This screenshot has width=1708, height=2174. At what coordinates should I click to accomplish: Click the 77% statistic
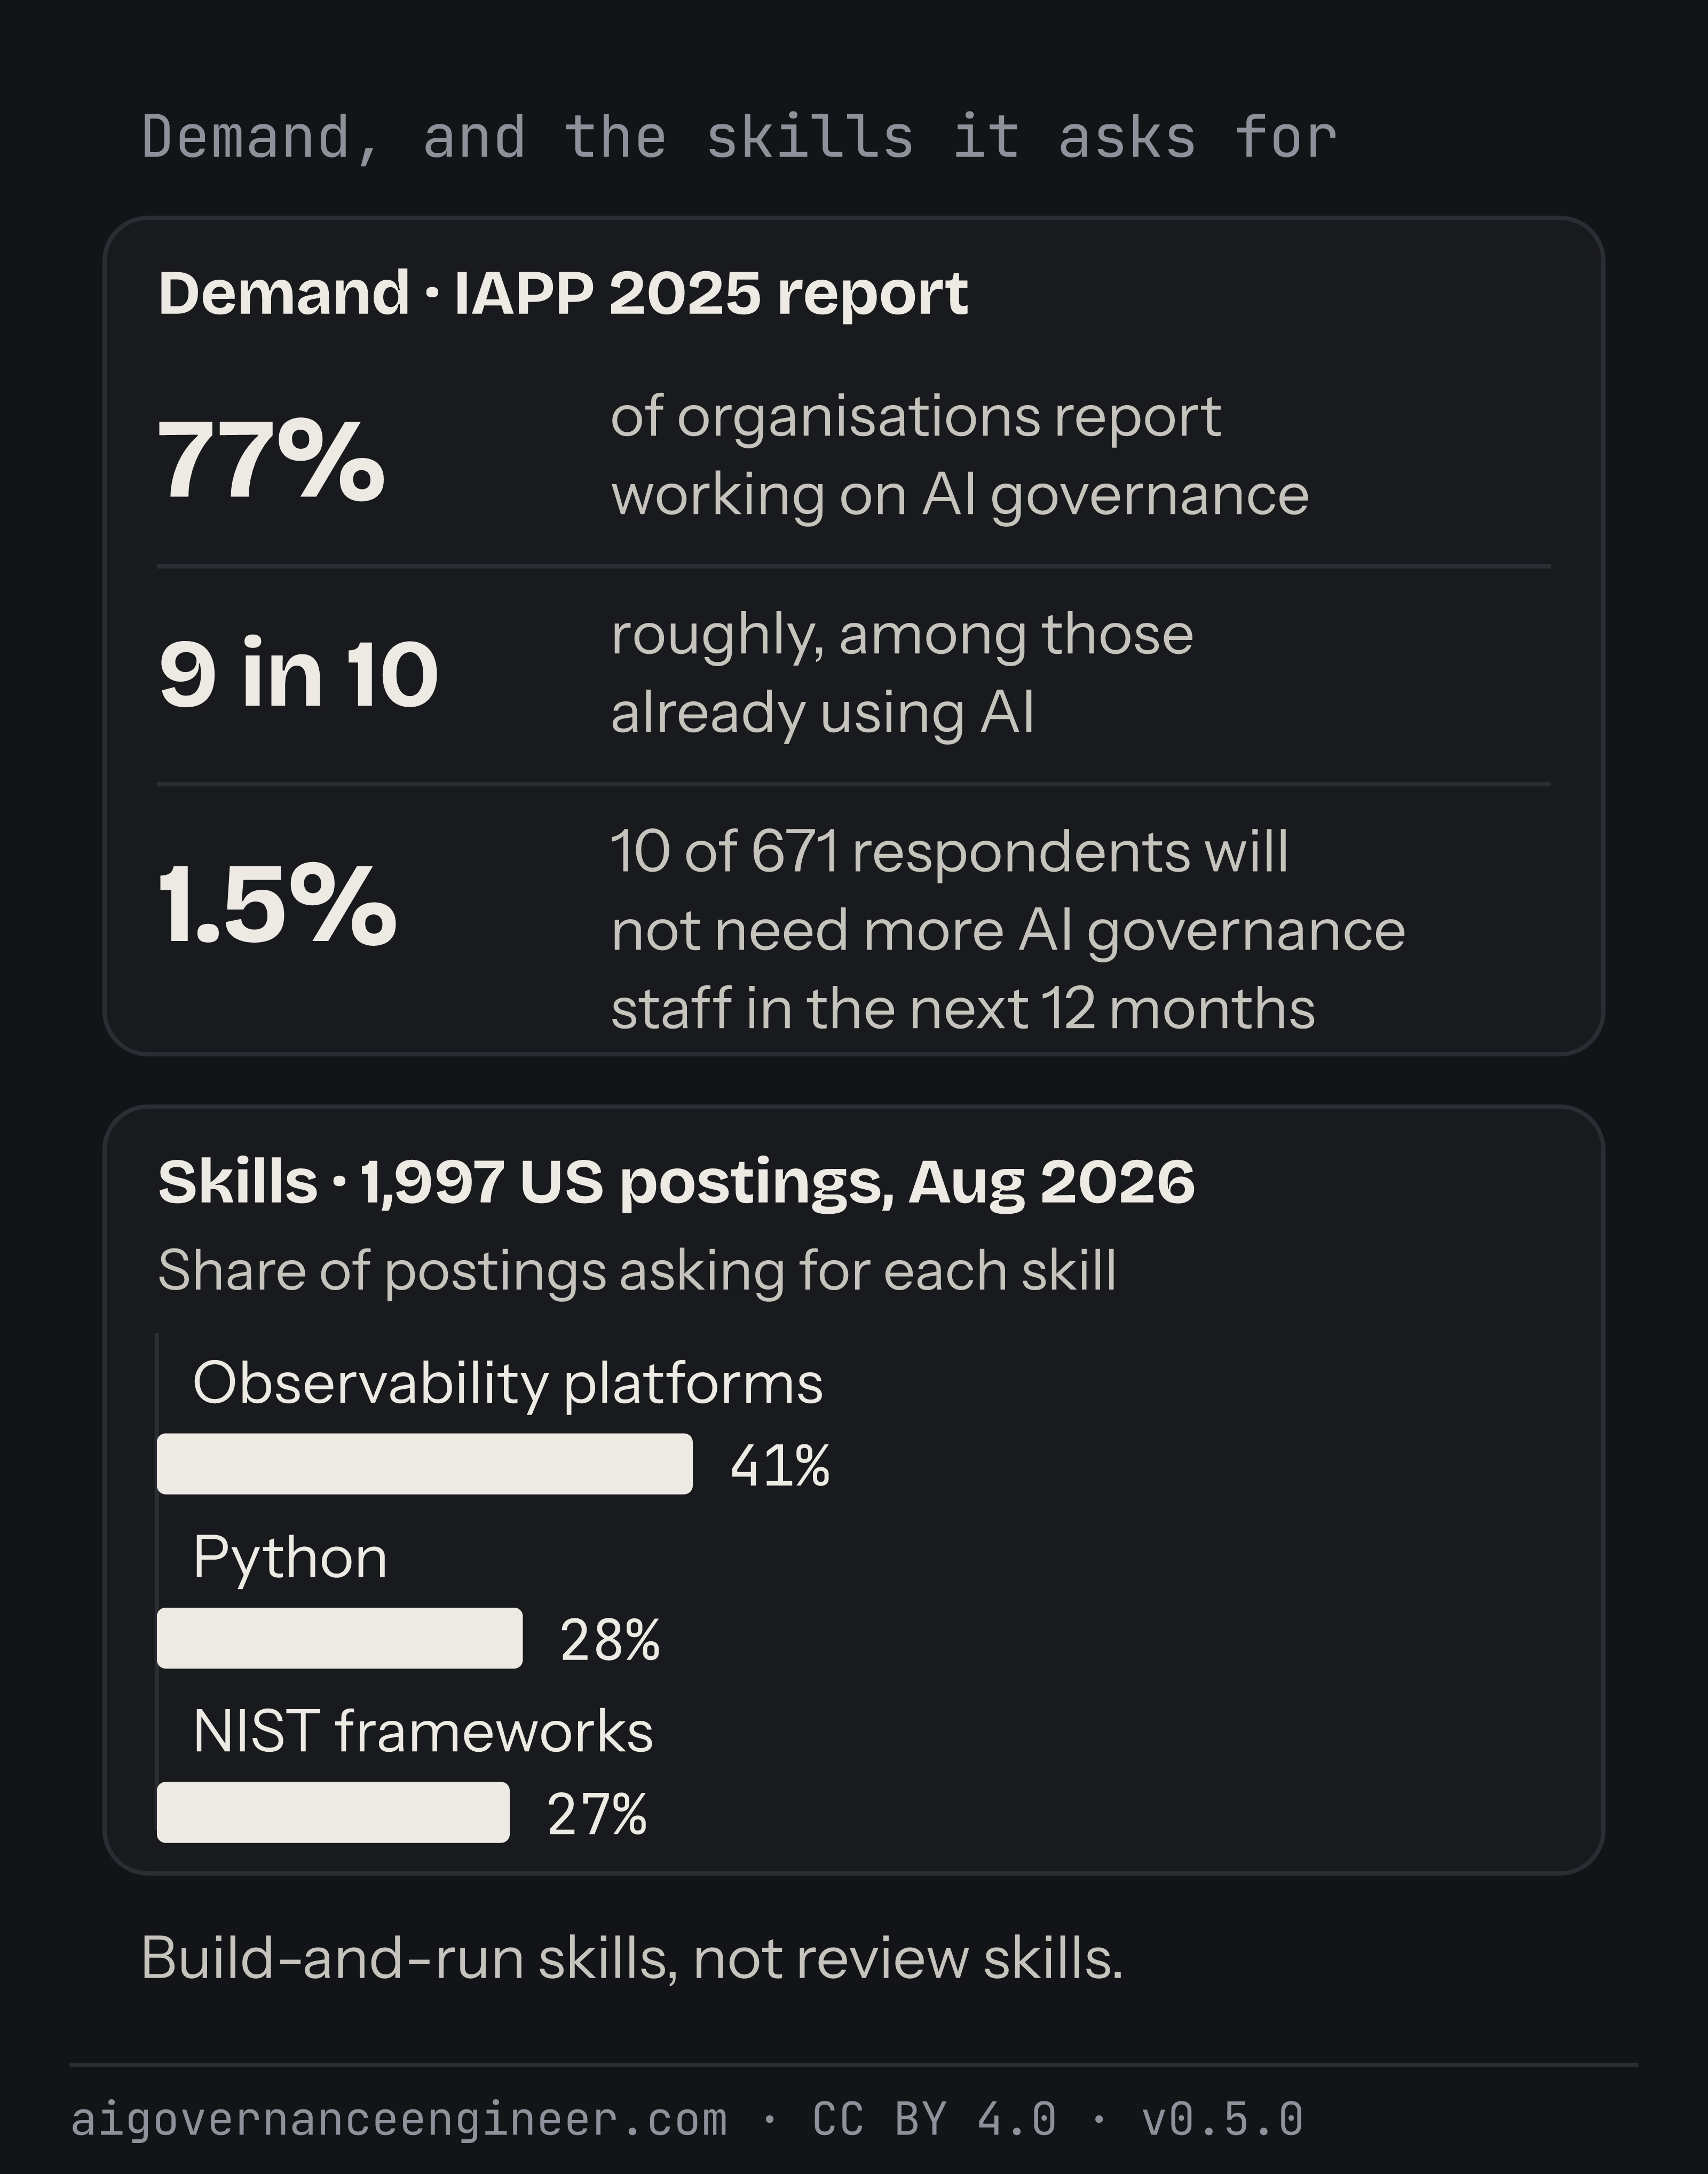[271, 459]
